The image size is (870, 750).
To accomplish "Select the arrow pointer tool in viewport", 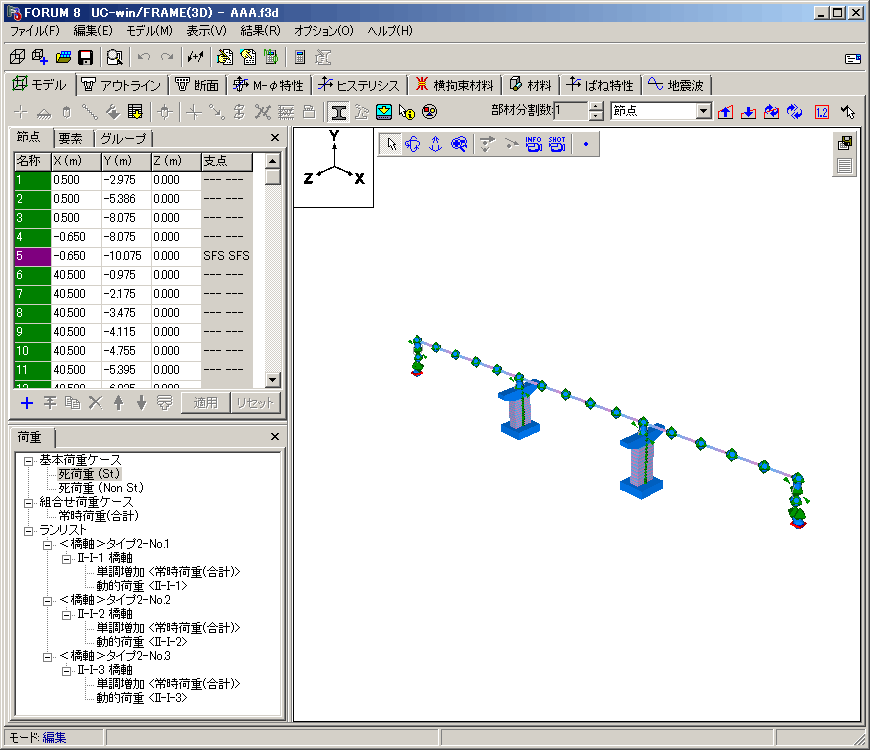I will tap(391, 144).
